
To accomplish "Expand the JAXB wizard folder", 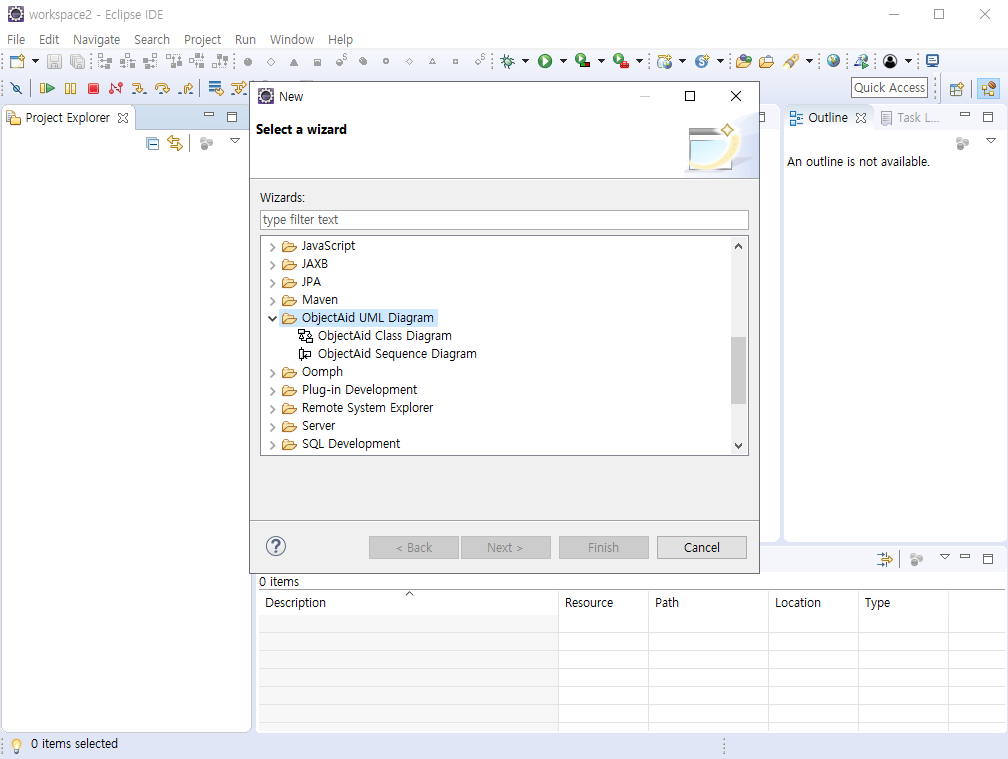I will (x=272, y=265).
